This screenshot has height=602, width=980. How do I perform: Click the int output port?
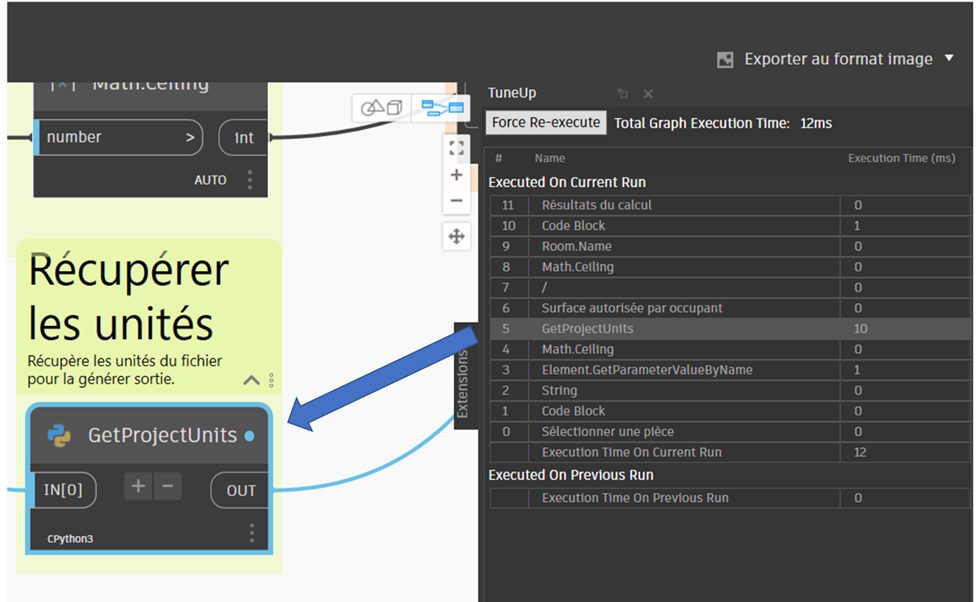(x=243, y=138)
